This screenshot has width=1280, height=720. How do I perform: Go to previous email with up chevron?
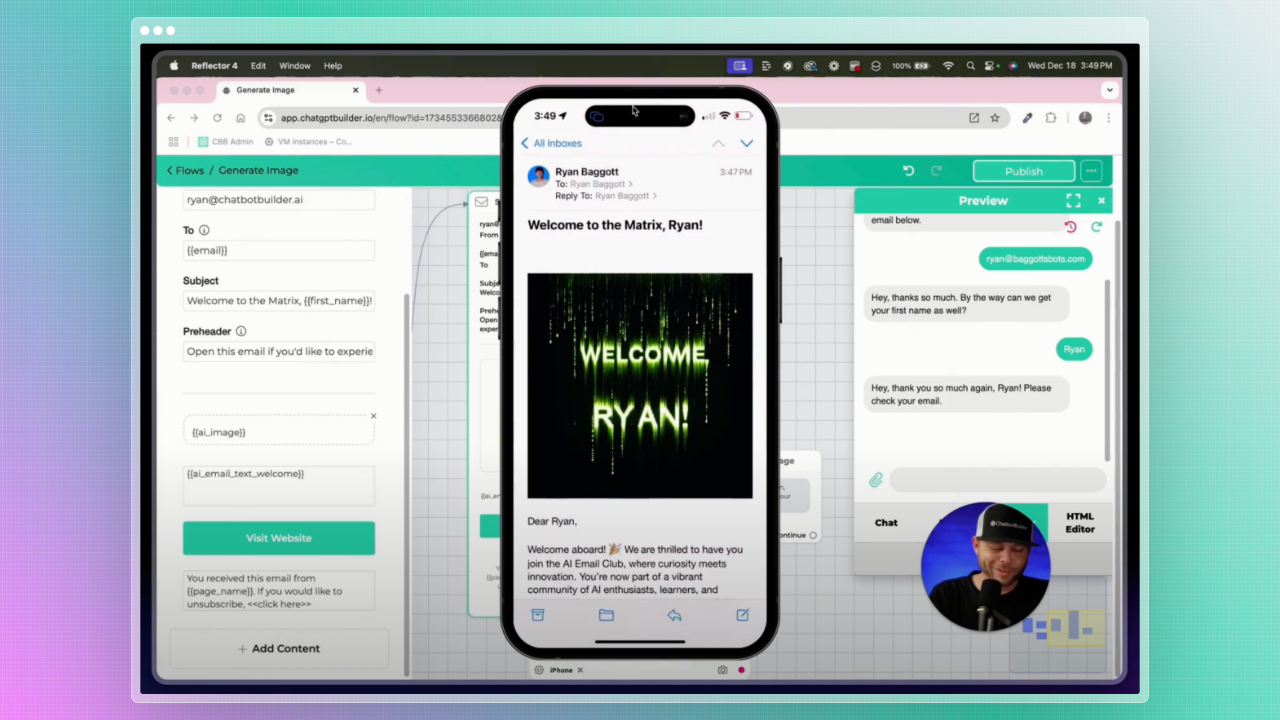click(x=718, y=143)
